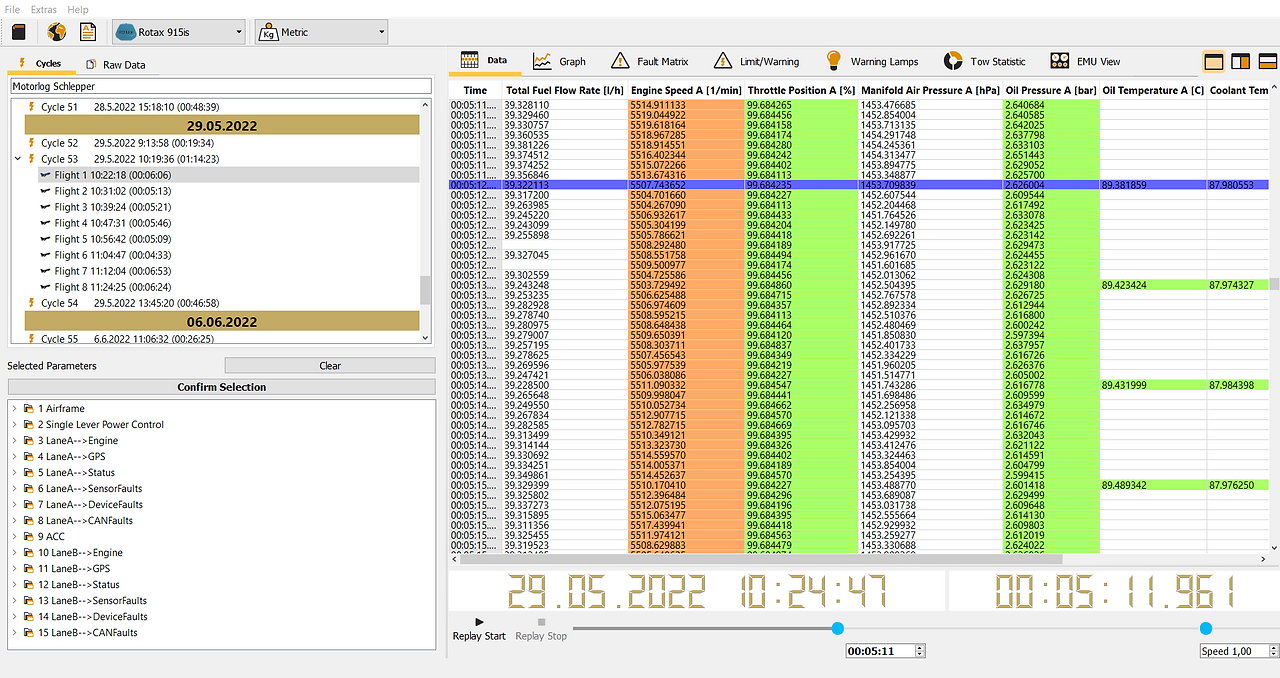Expand the 3 LaneA-->Engine group
This screenshot has height=678, width=1280.
pos(15,441)
